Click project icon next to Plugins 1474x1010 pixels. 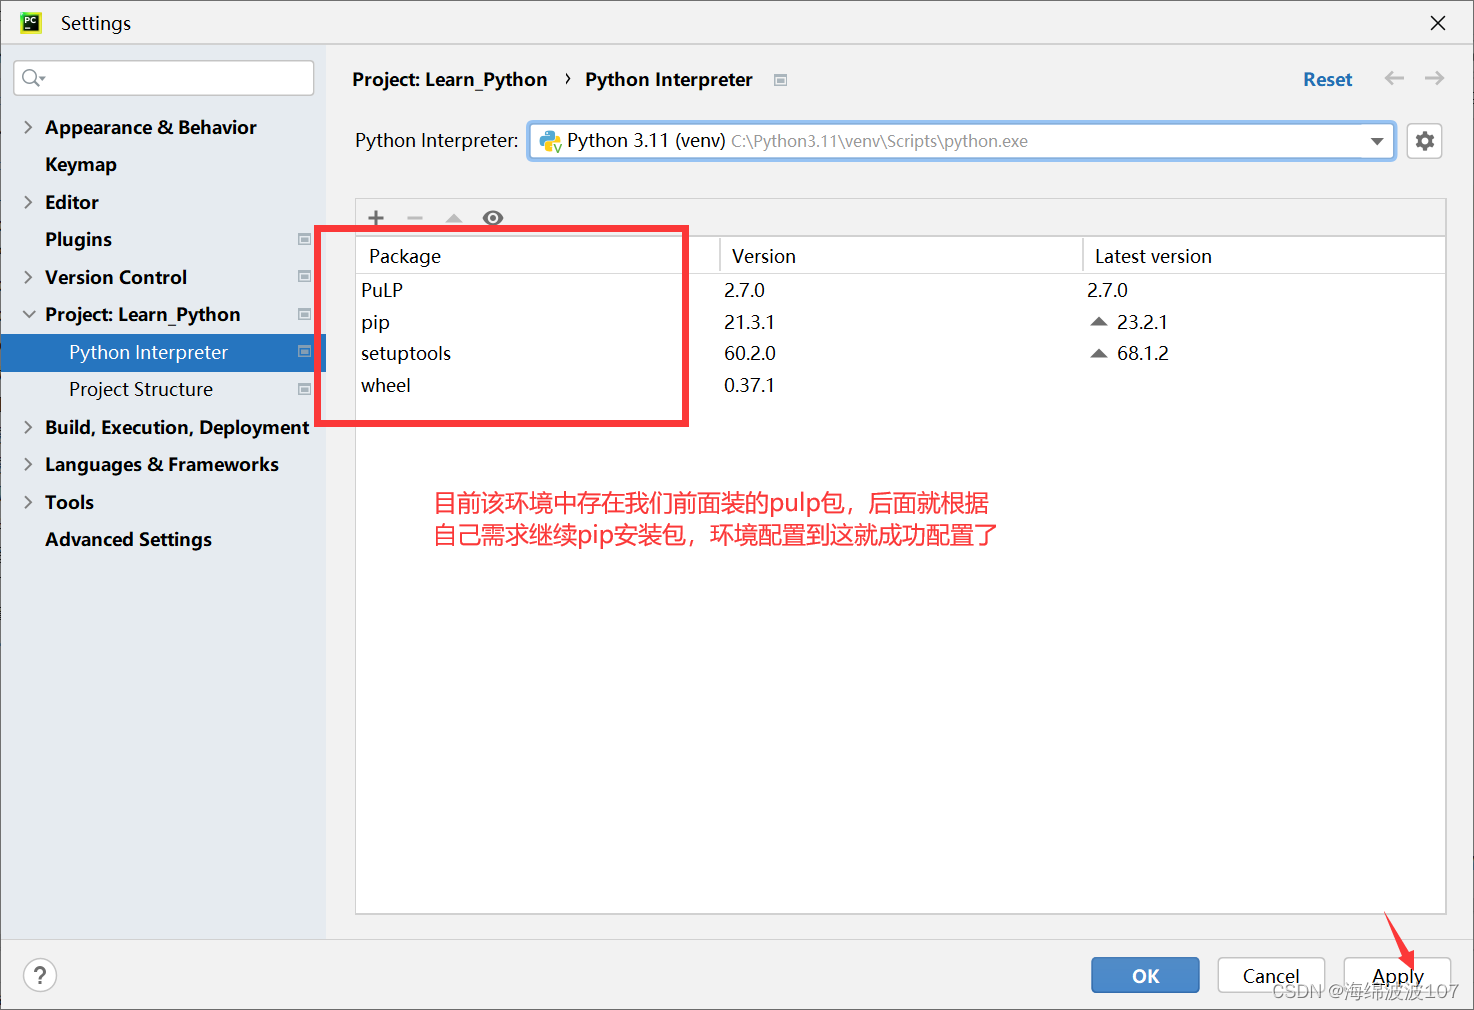[x=304, y=239]
